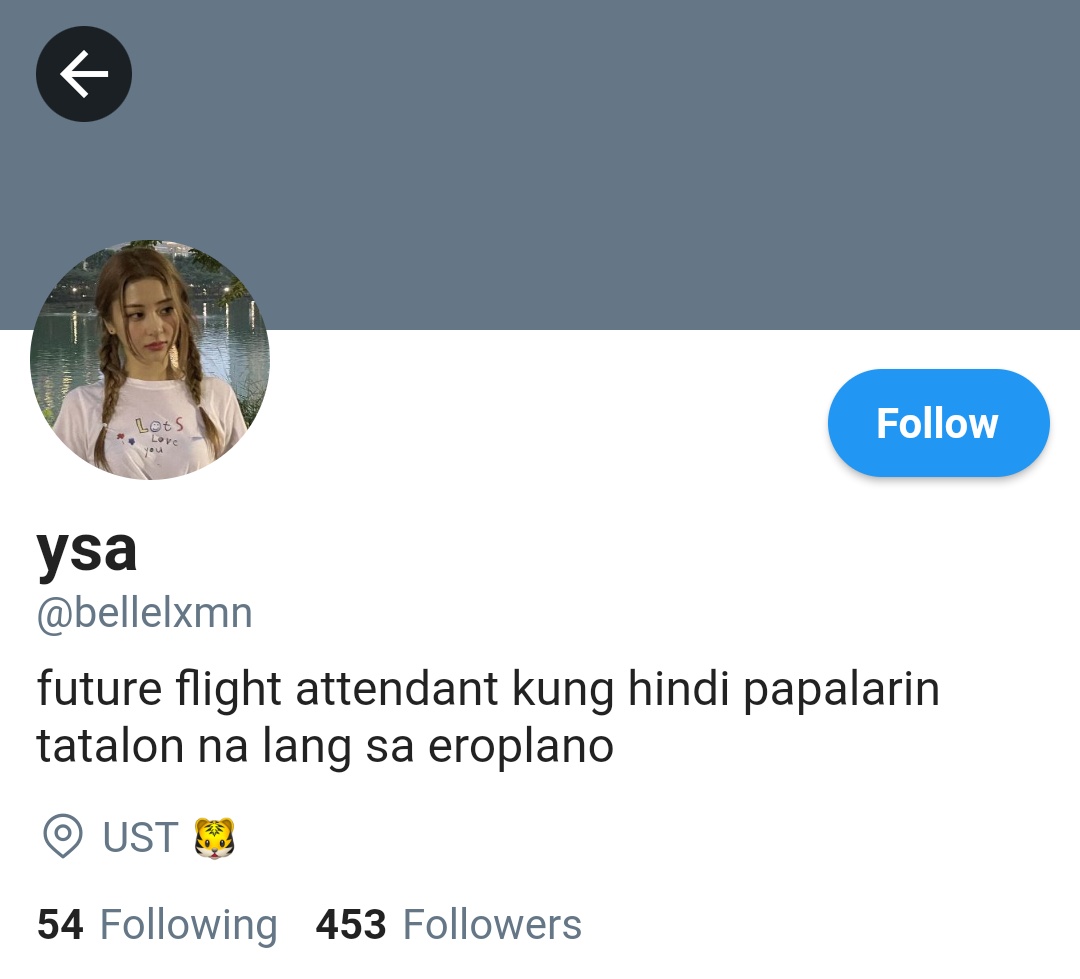The image size is (1080, 979).
Task: Select the UST location text
Action: coord(141,837)
